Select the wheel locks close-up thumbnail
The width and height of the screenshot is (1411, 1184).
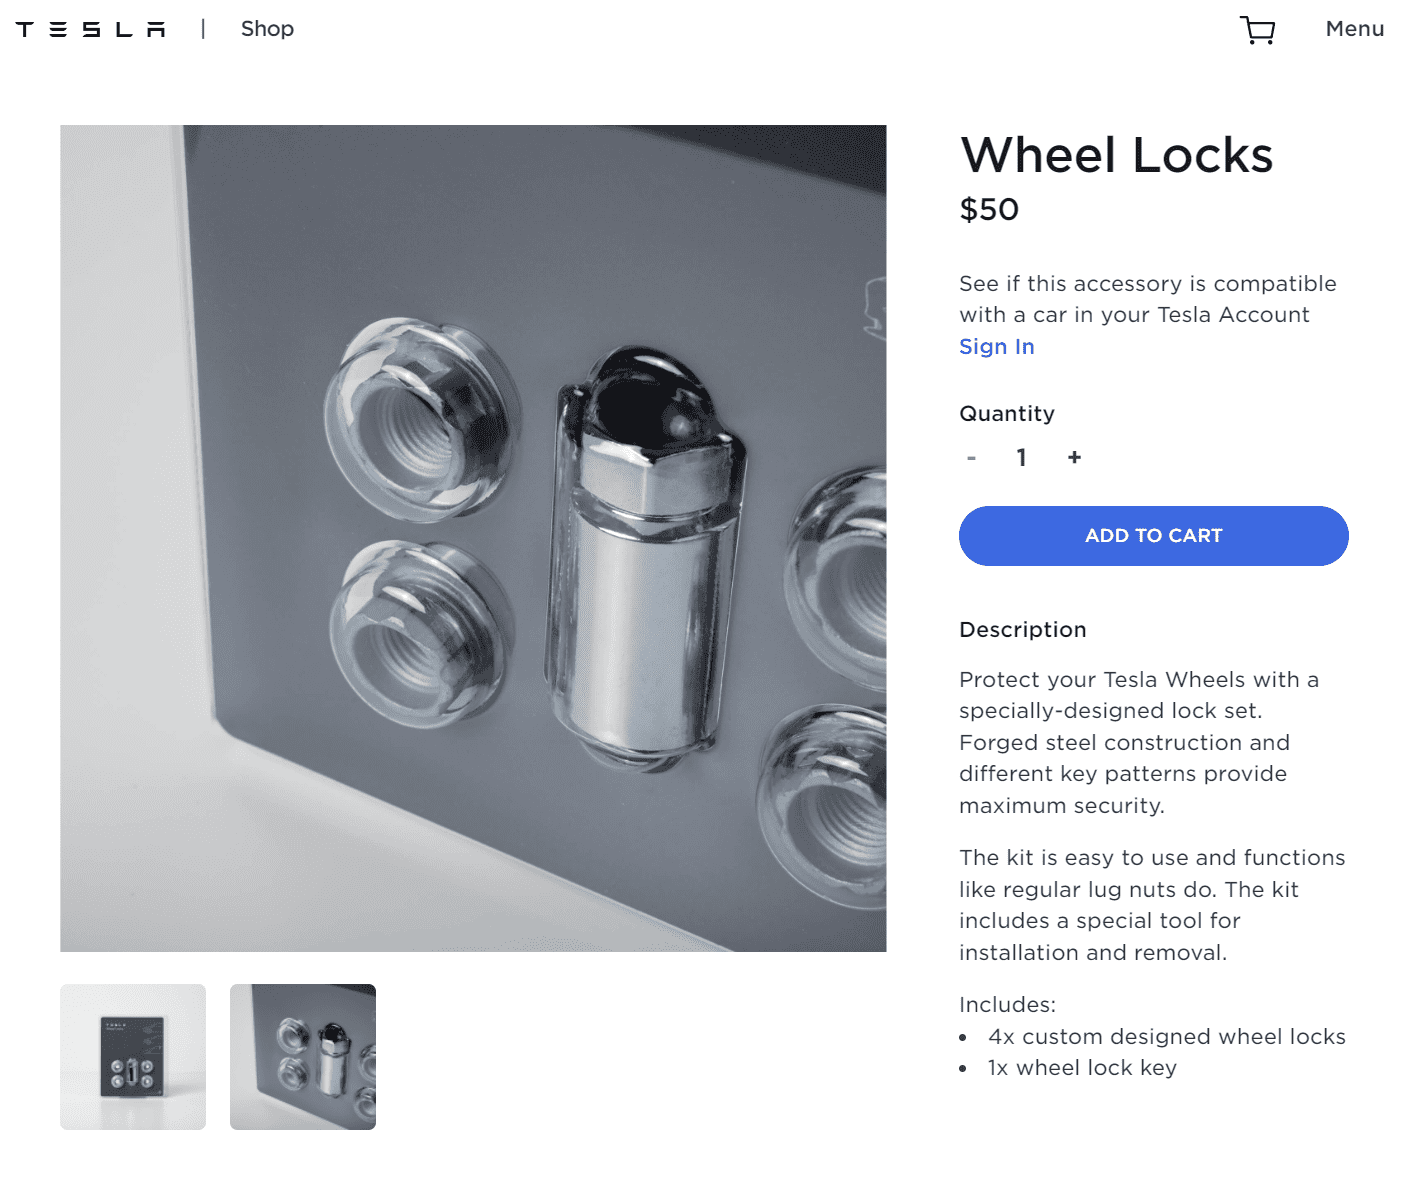(302, 1057)
